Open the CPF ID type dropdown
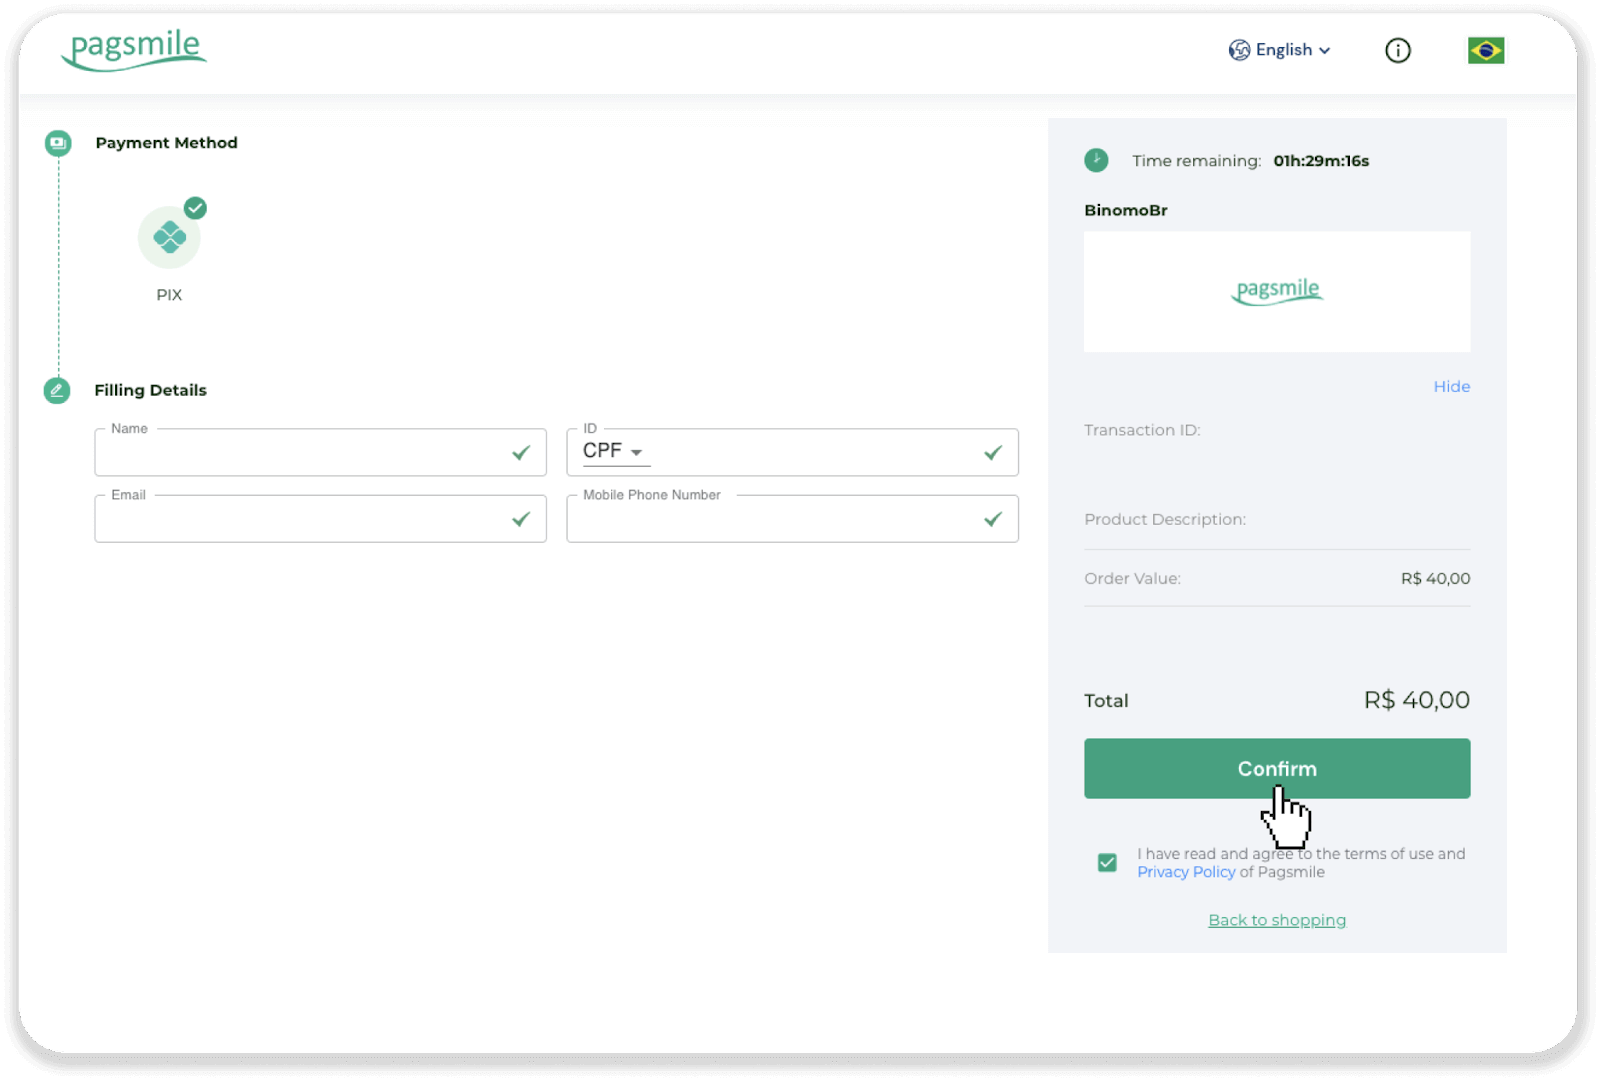The width and height of the screenshot is (1600, 1081). pyautogui.click(x=613, y=451)
